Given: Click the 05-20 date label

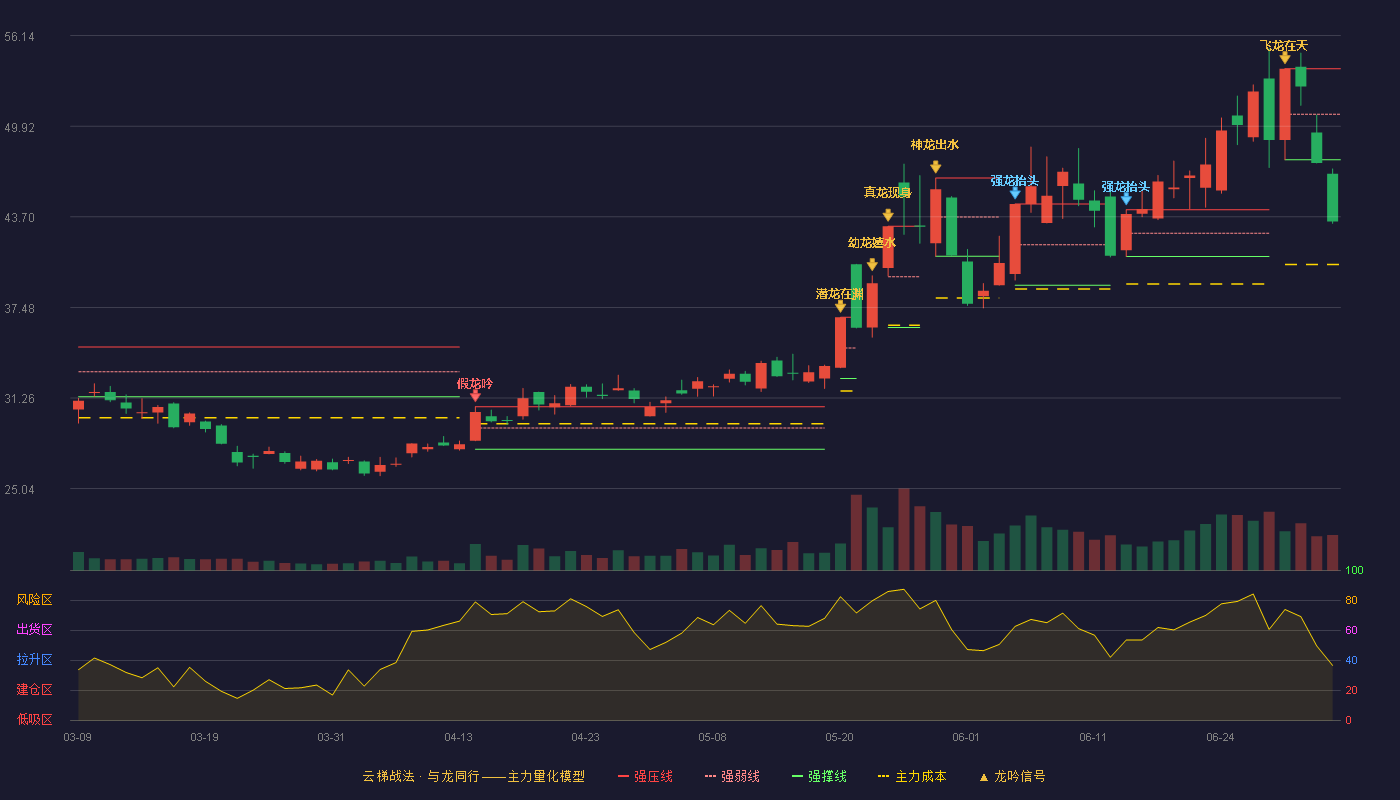Looking at the screenshot, I should coord(839,737).
